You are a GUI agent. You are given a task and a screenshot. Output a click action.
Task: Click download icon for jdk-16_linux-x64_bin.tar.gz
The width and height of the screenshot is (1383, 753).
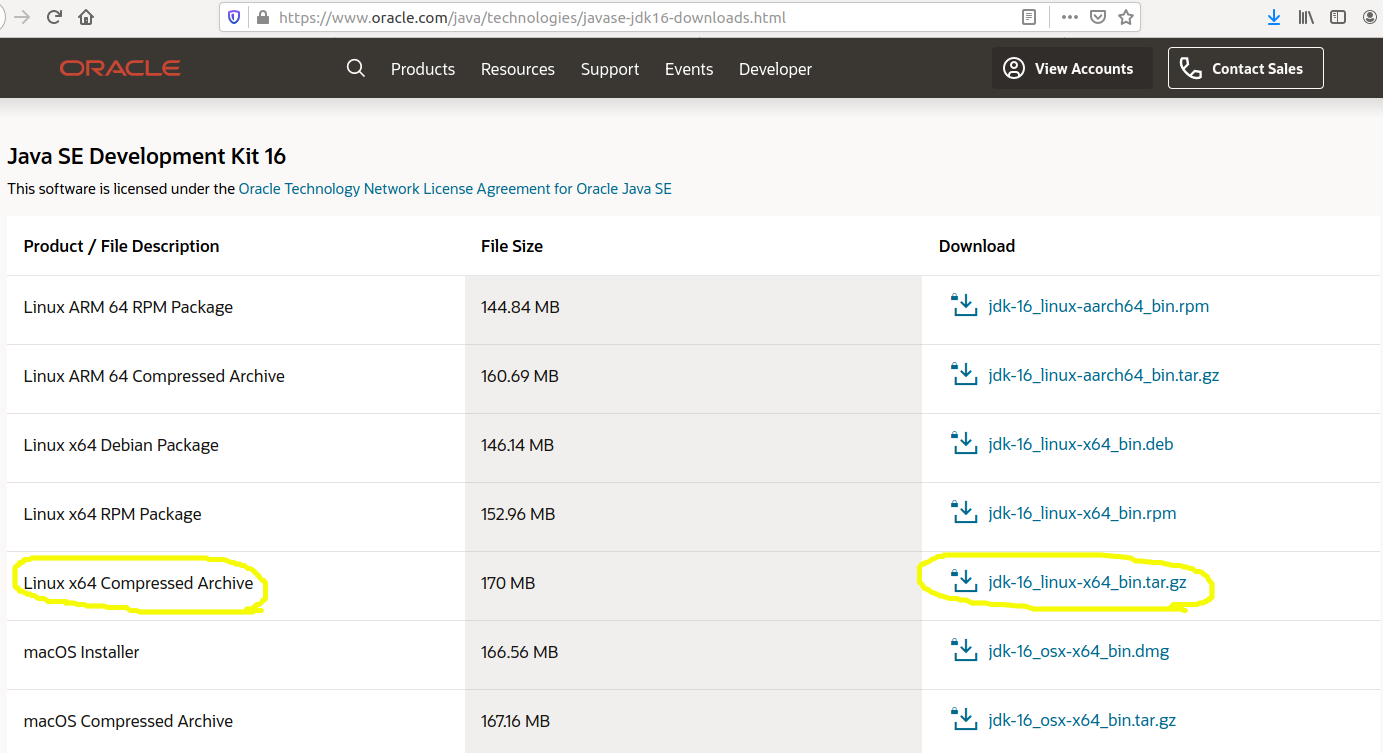[963, 581]
